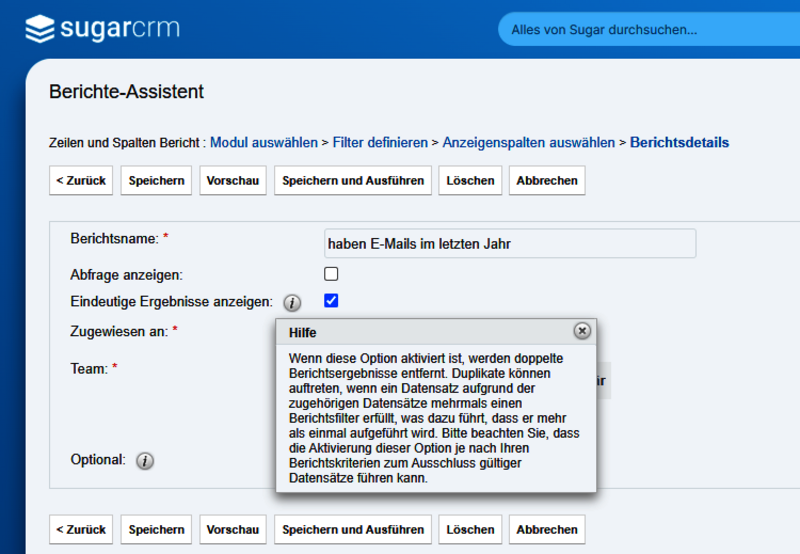Close the Hilfe popup
The height and width of the screenshot is (554, 800).
point(582,331)
